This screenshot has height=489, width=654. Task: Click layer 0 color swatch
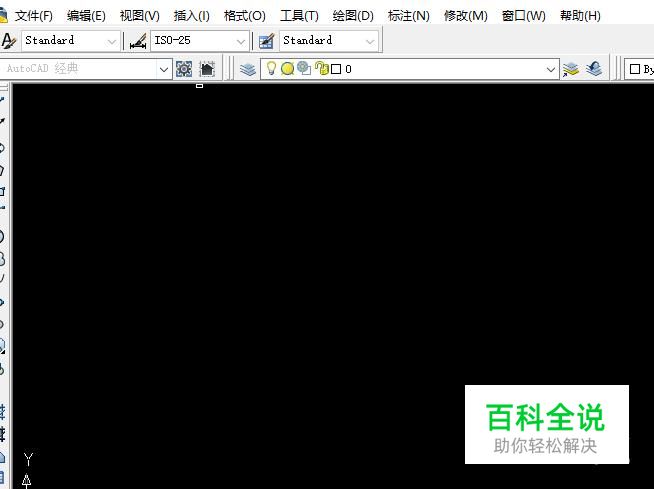pyautogui.click(x=336, y=69)
